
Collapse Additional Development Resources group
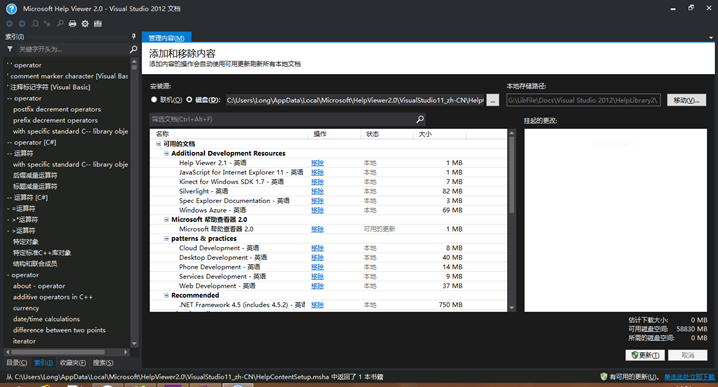166,153
